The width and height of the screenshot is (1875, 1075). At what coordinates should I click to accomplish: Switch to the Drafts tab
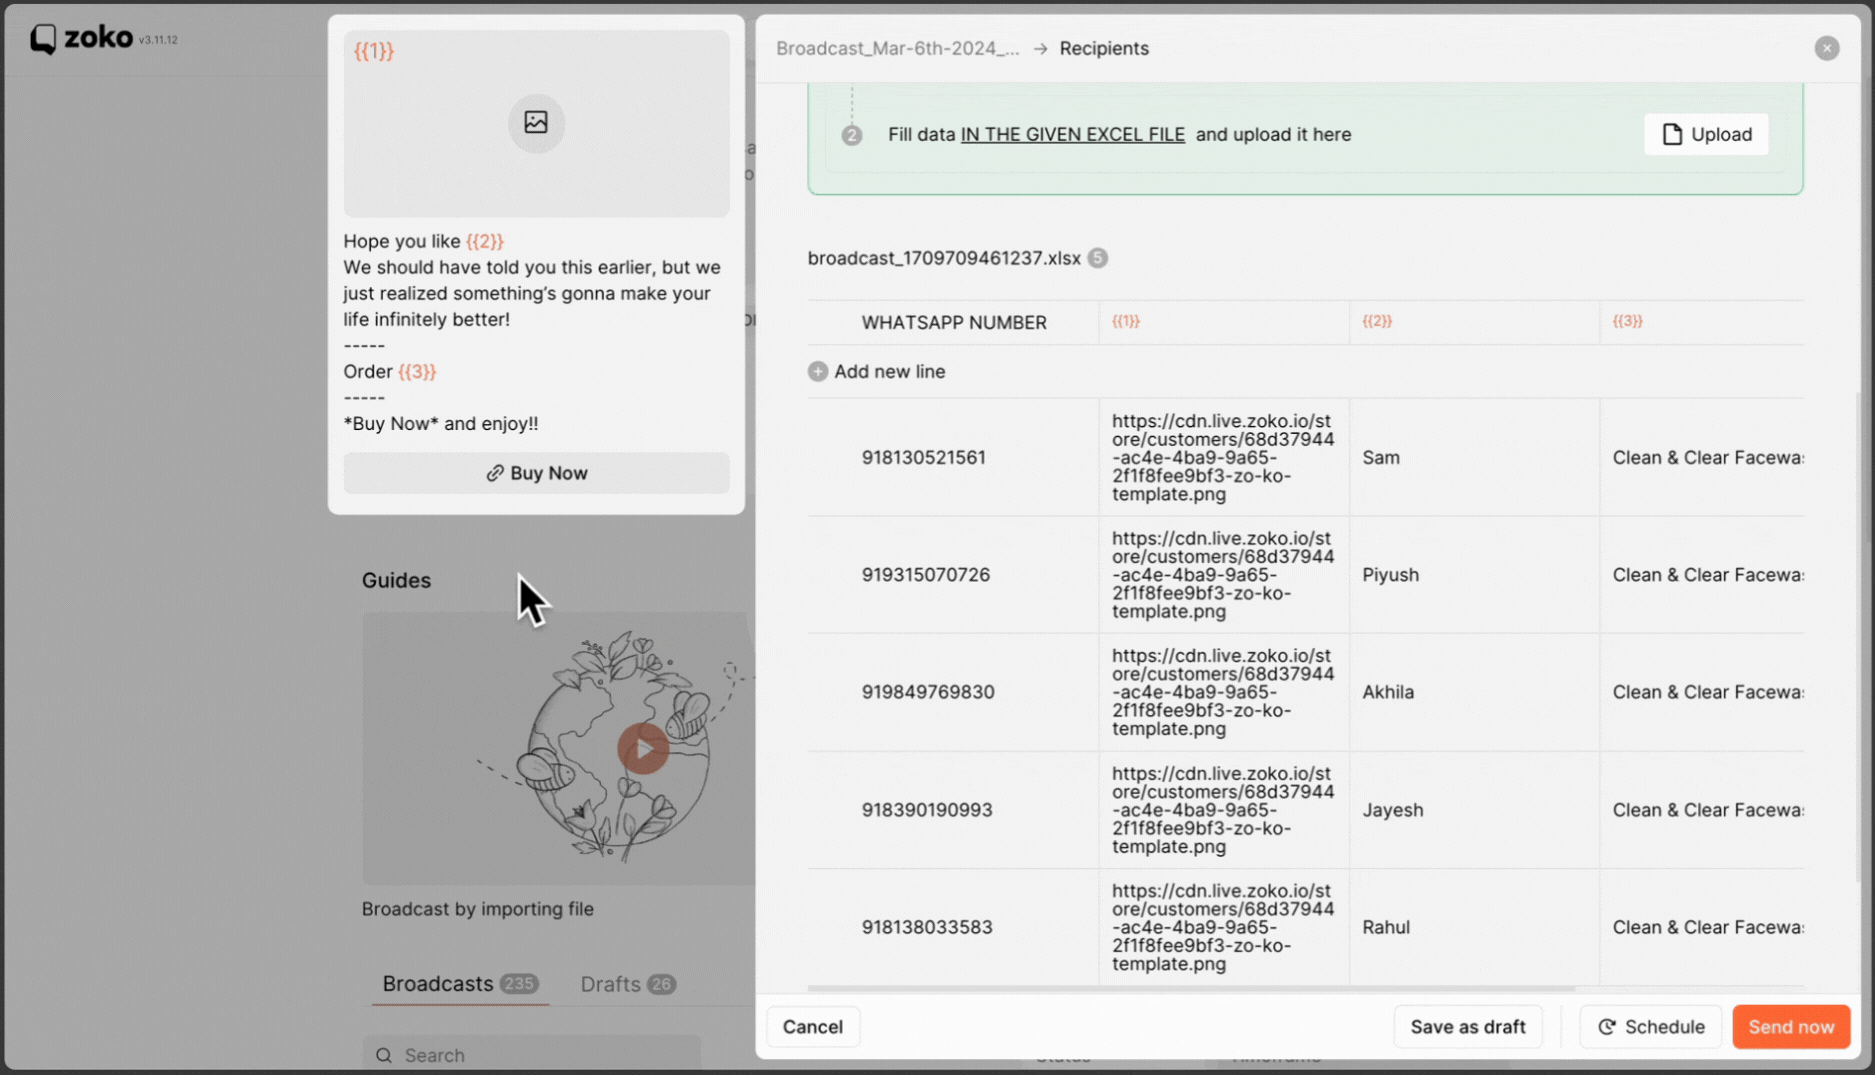pyautogui.click(x=627, y=984)
